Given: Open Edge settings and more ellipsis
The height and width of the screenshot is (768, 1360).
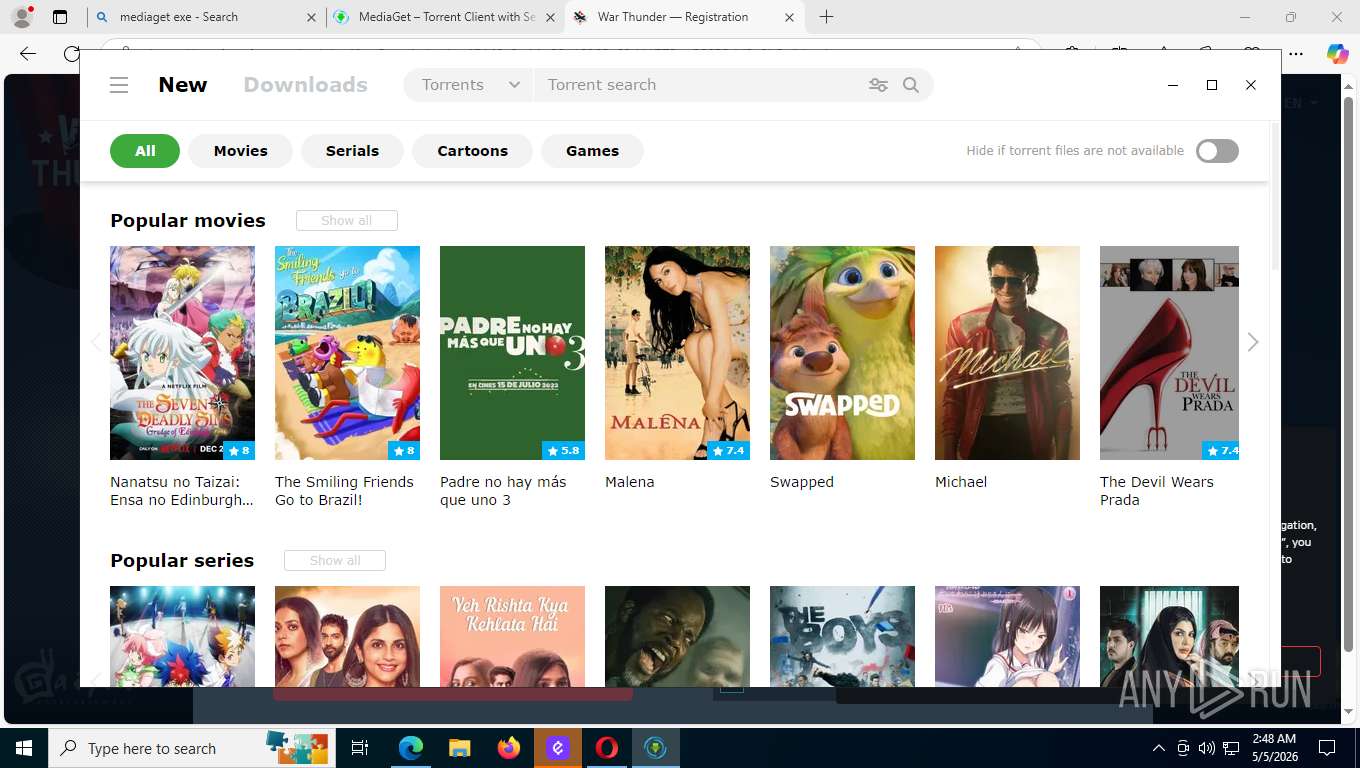Looking at the screenshot, I should click(x=1296, y=54).
